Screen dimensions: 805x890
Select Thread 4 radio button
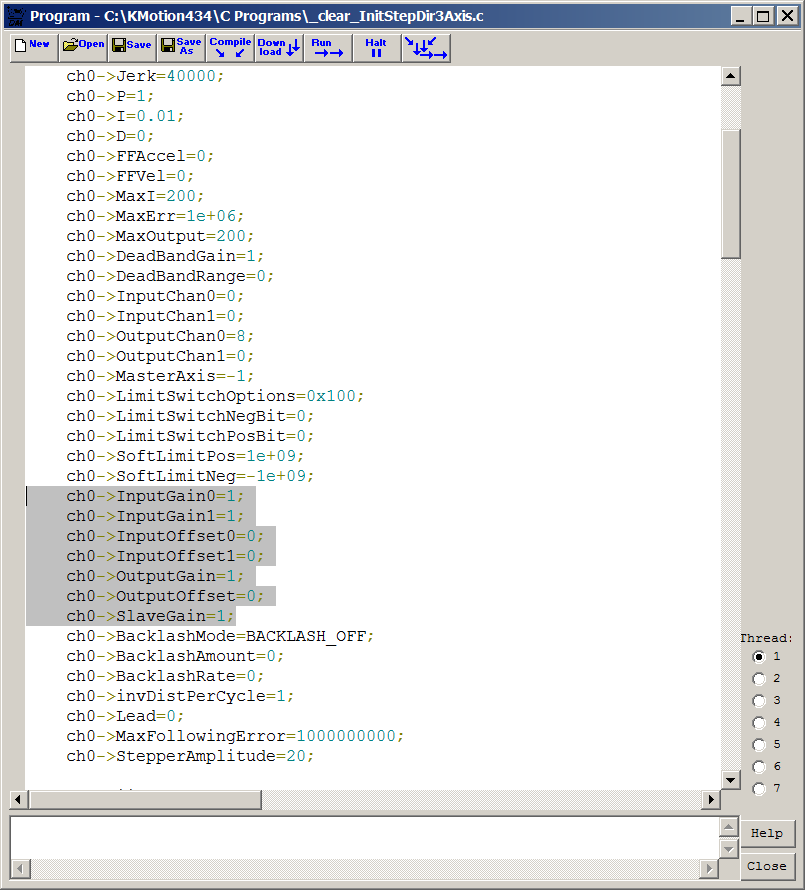tap(759, 723)
